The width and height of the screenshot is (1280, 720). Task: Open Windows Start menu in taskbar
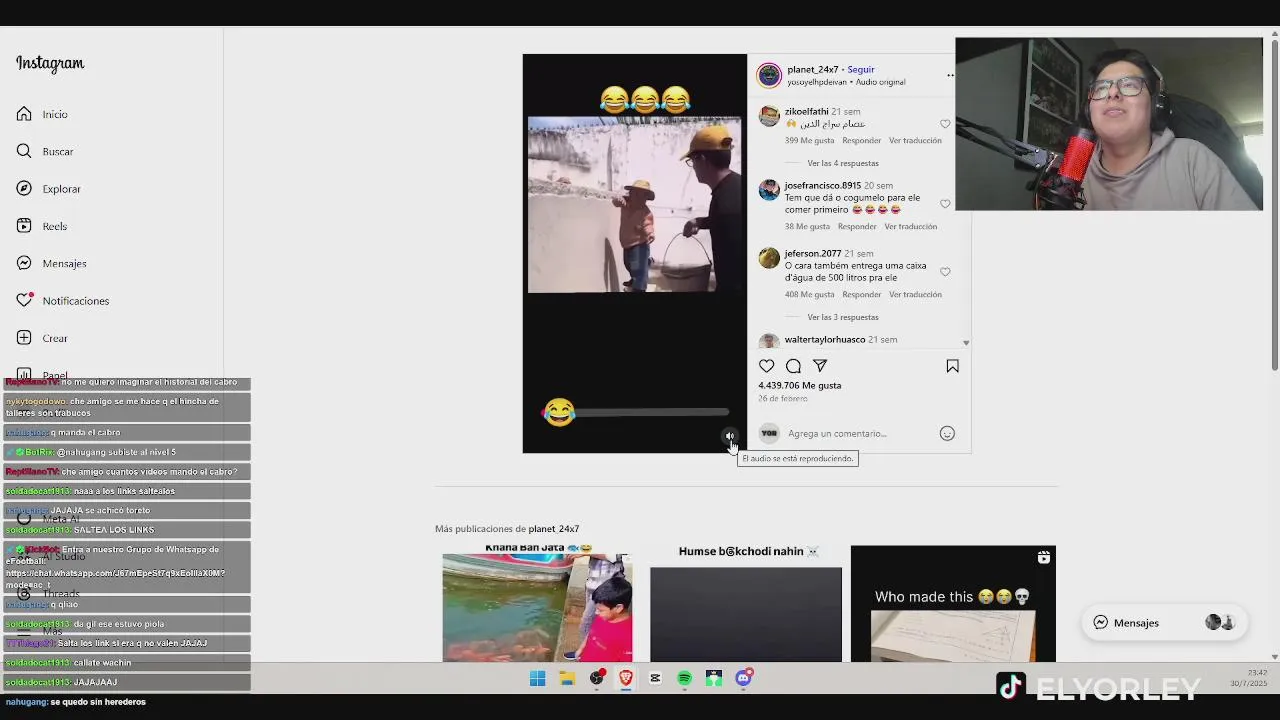537,678
